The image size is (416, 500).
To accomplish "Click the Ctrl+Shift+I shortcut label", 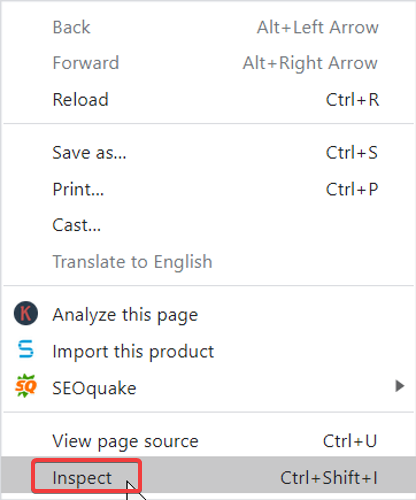I will coord(329,478).
